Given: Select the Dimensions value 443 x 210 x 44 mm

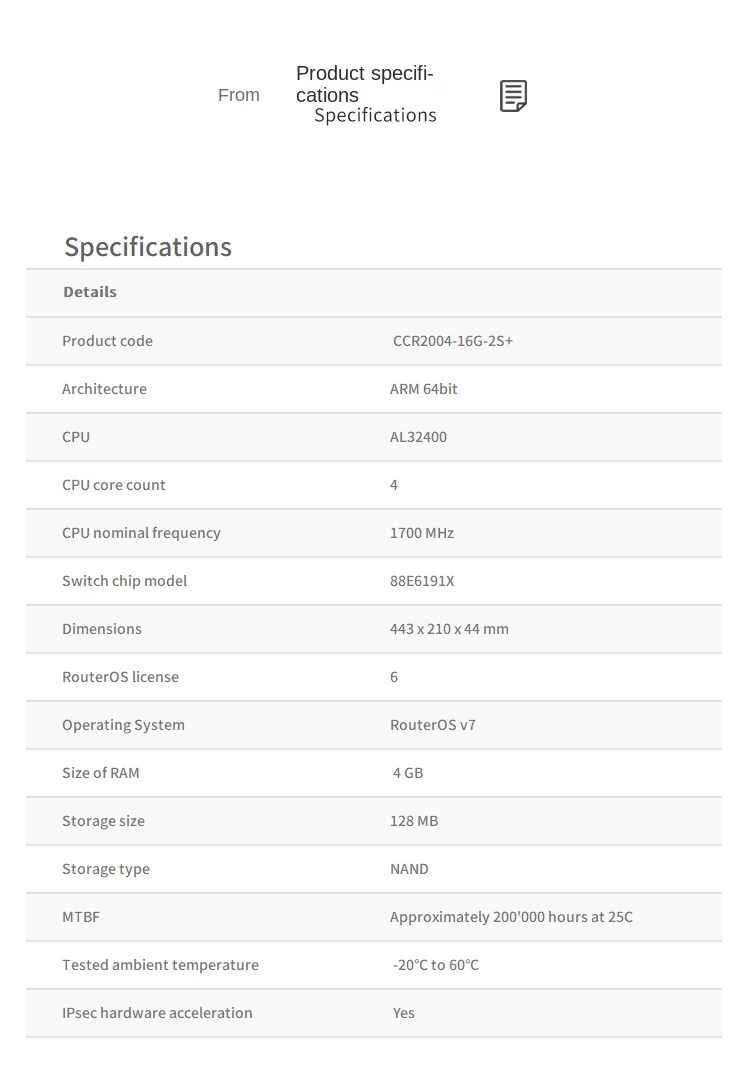Looking at the screenshot, I should (449, 629).
